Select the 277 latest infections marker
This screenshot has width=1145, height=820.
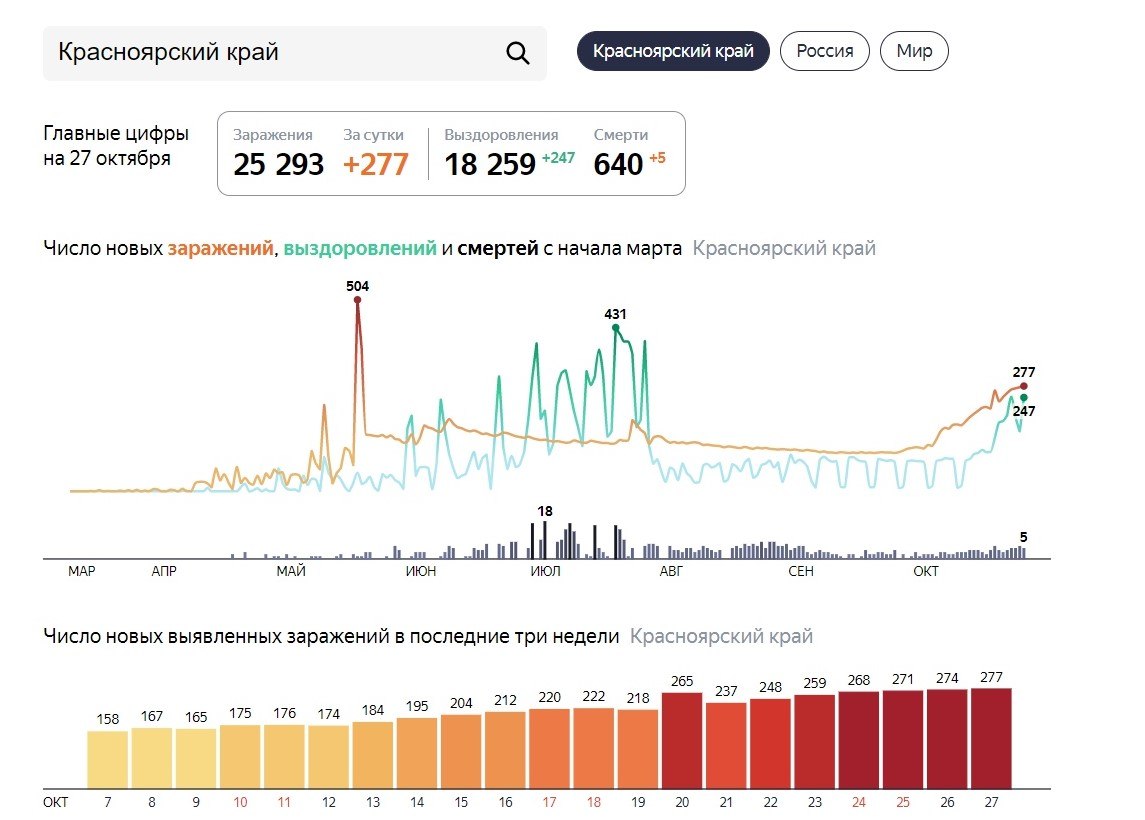tap(1024, 386)
